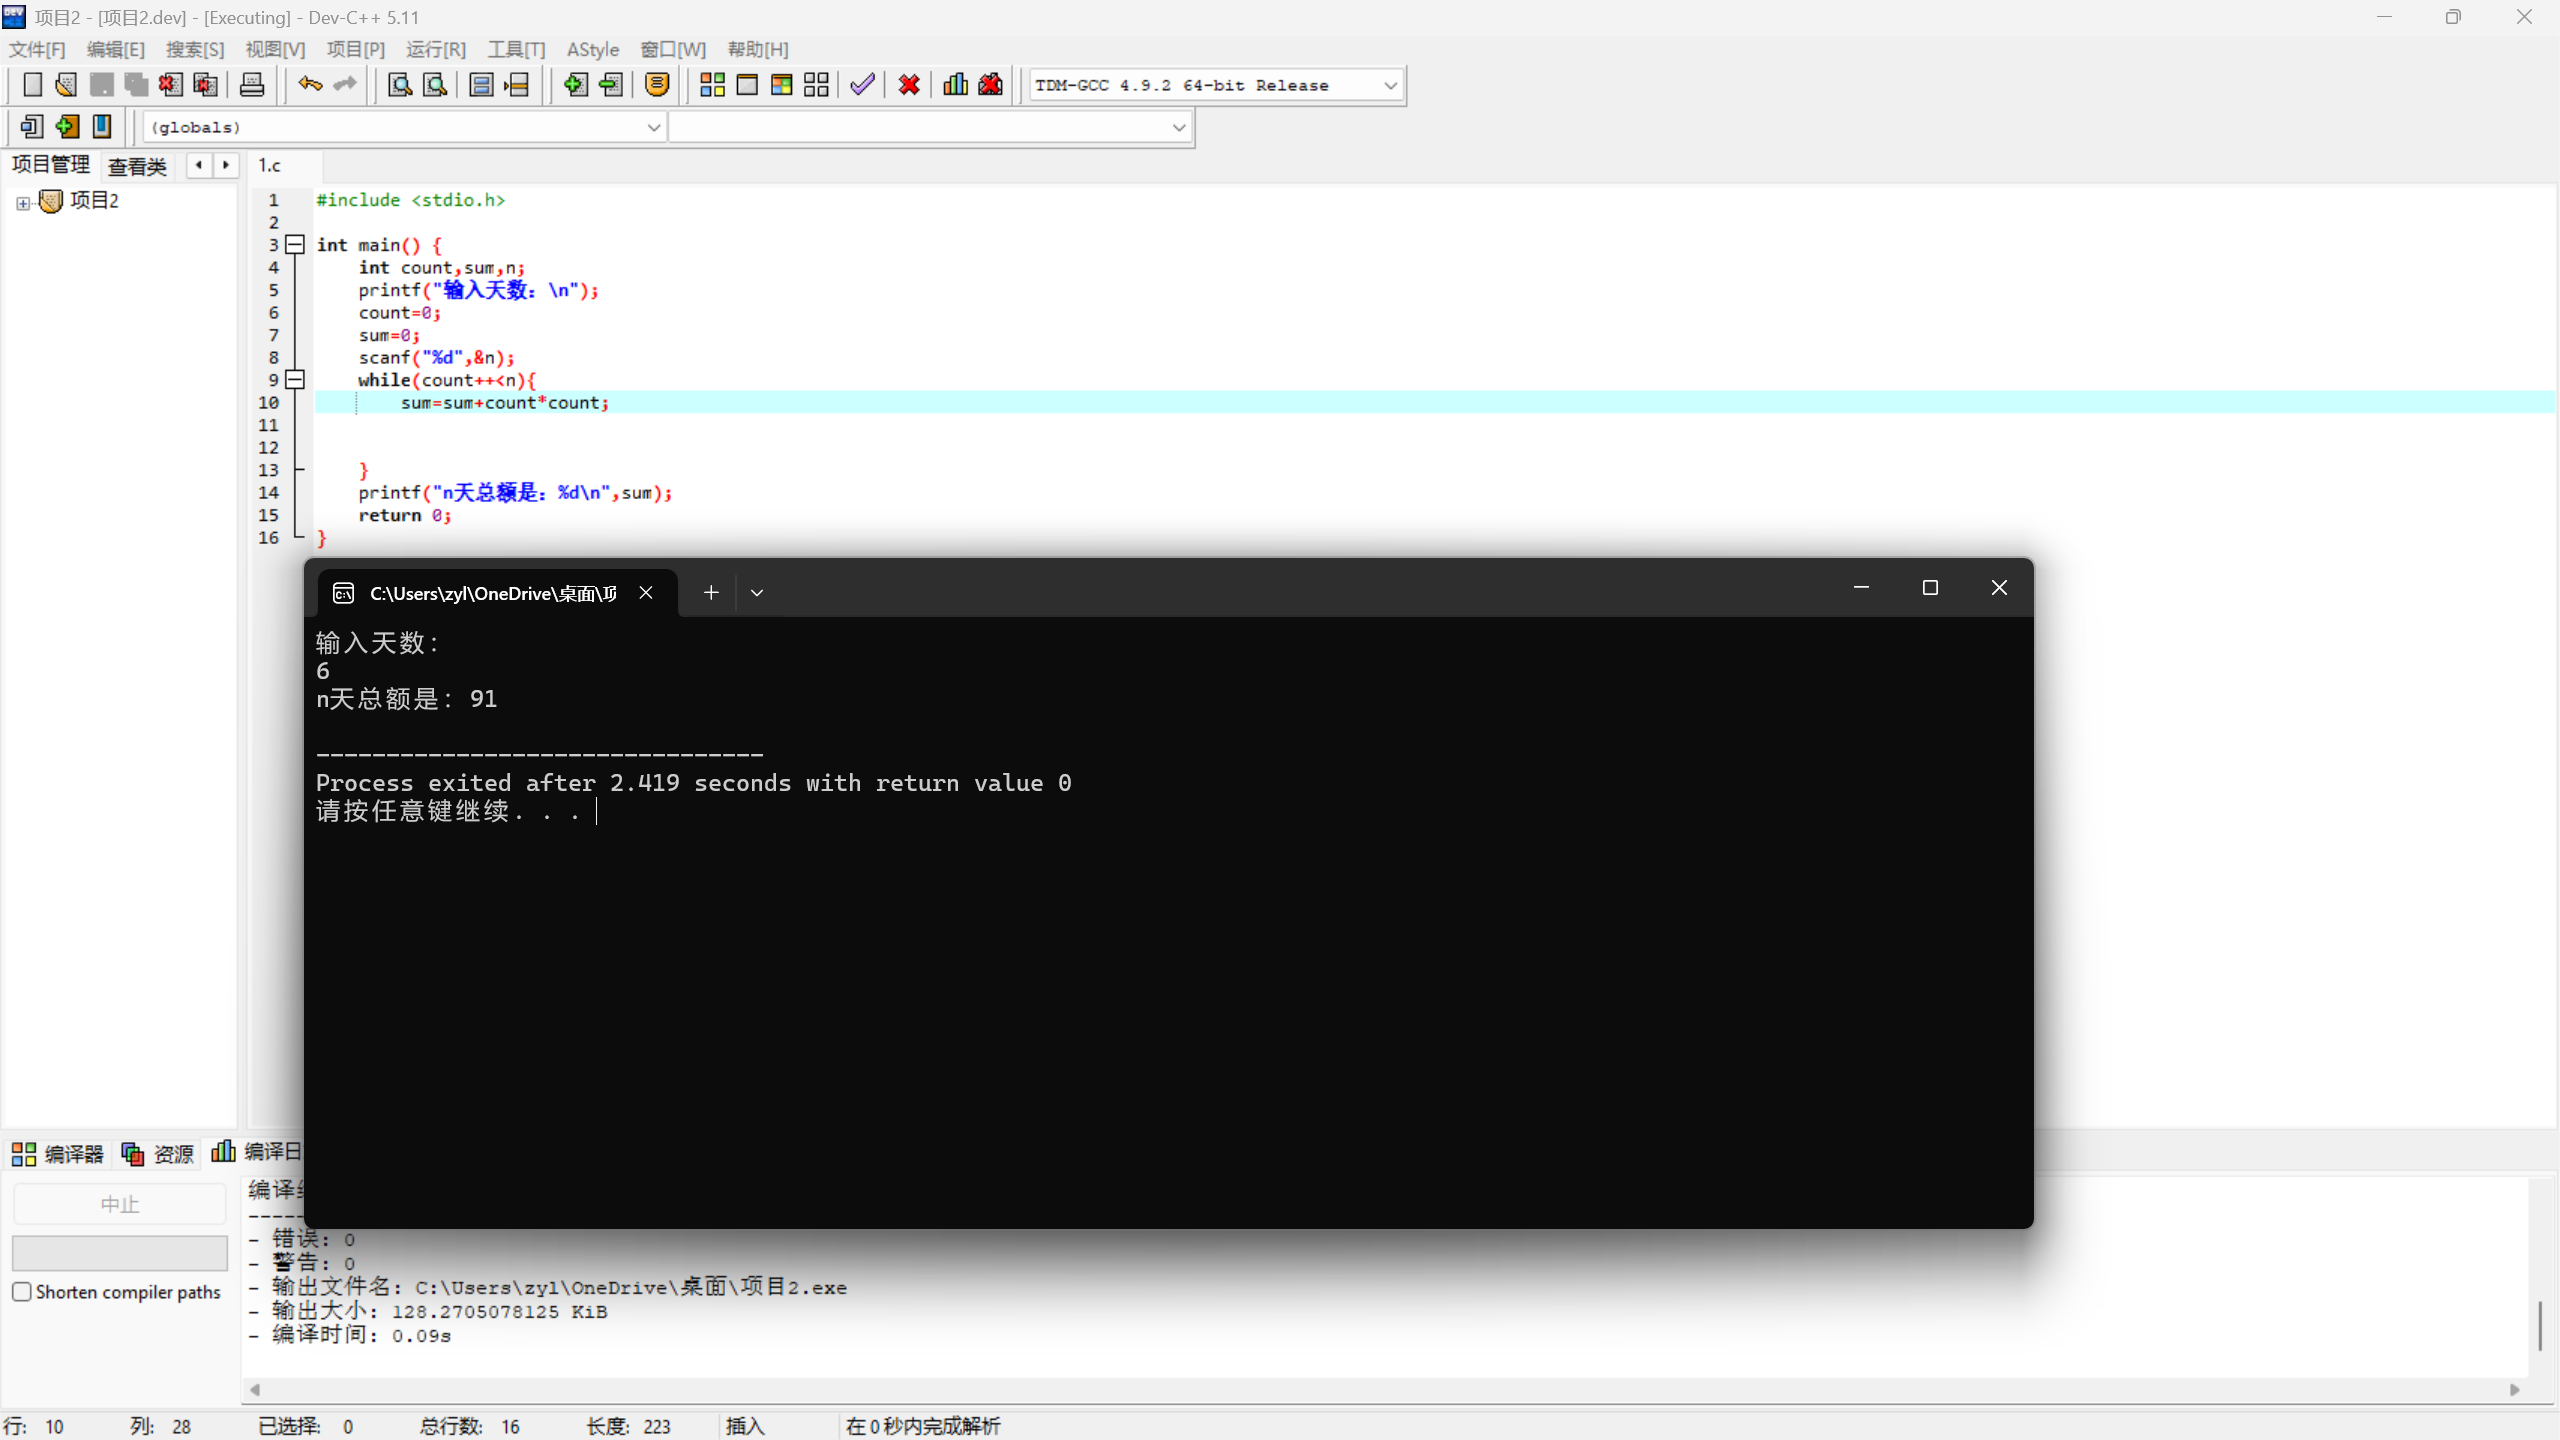Enable Shorten compiler paths checkbox
2560x1440 pixels.
22,1291
